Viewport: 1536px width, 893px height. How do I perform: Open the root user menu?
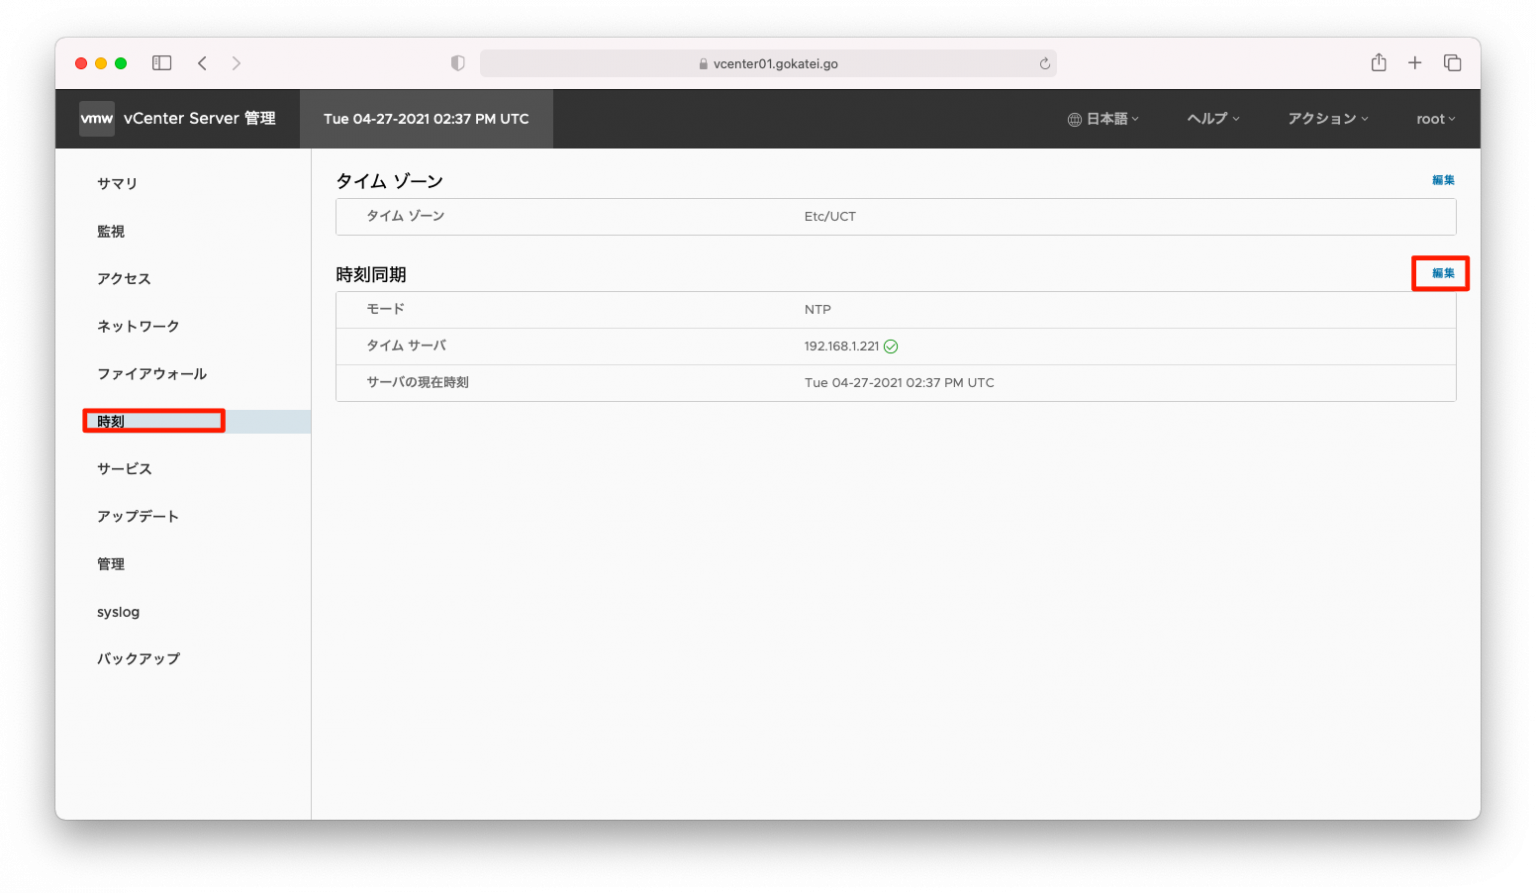click(x=1435, y=119)
